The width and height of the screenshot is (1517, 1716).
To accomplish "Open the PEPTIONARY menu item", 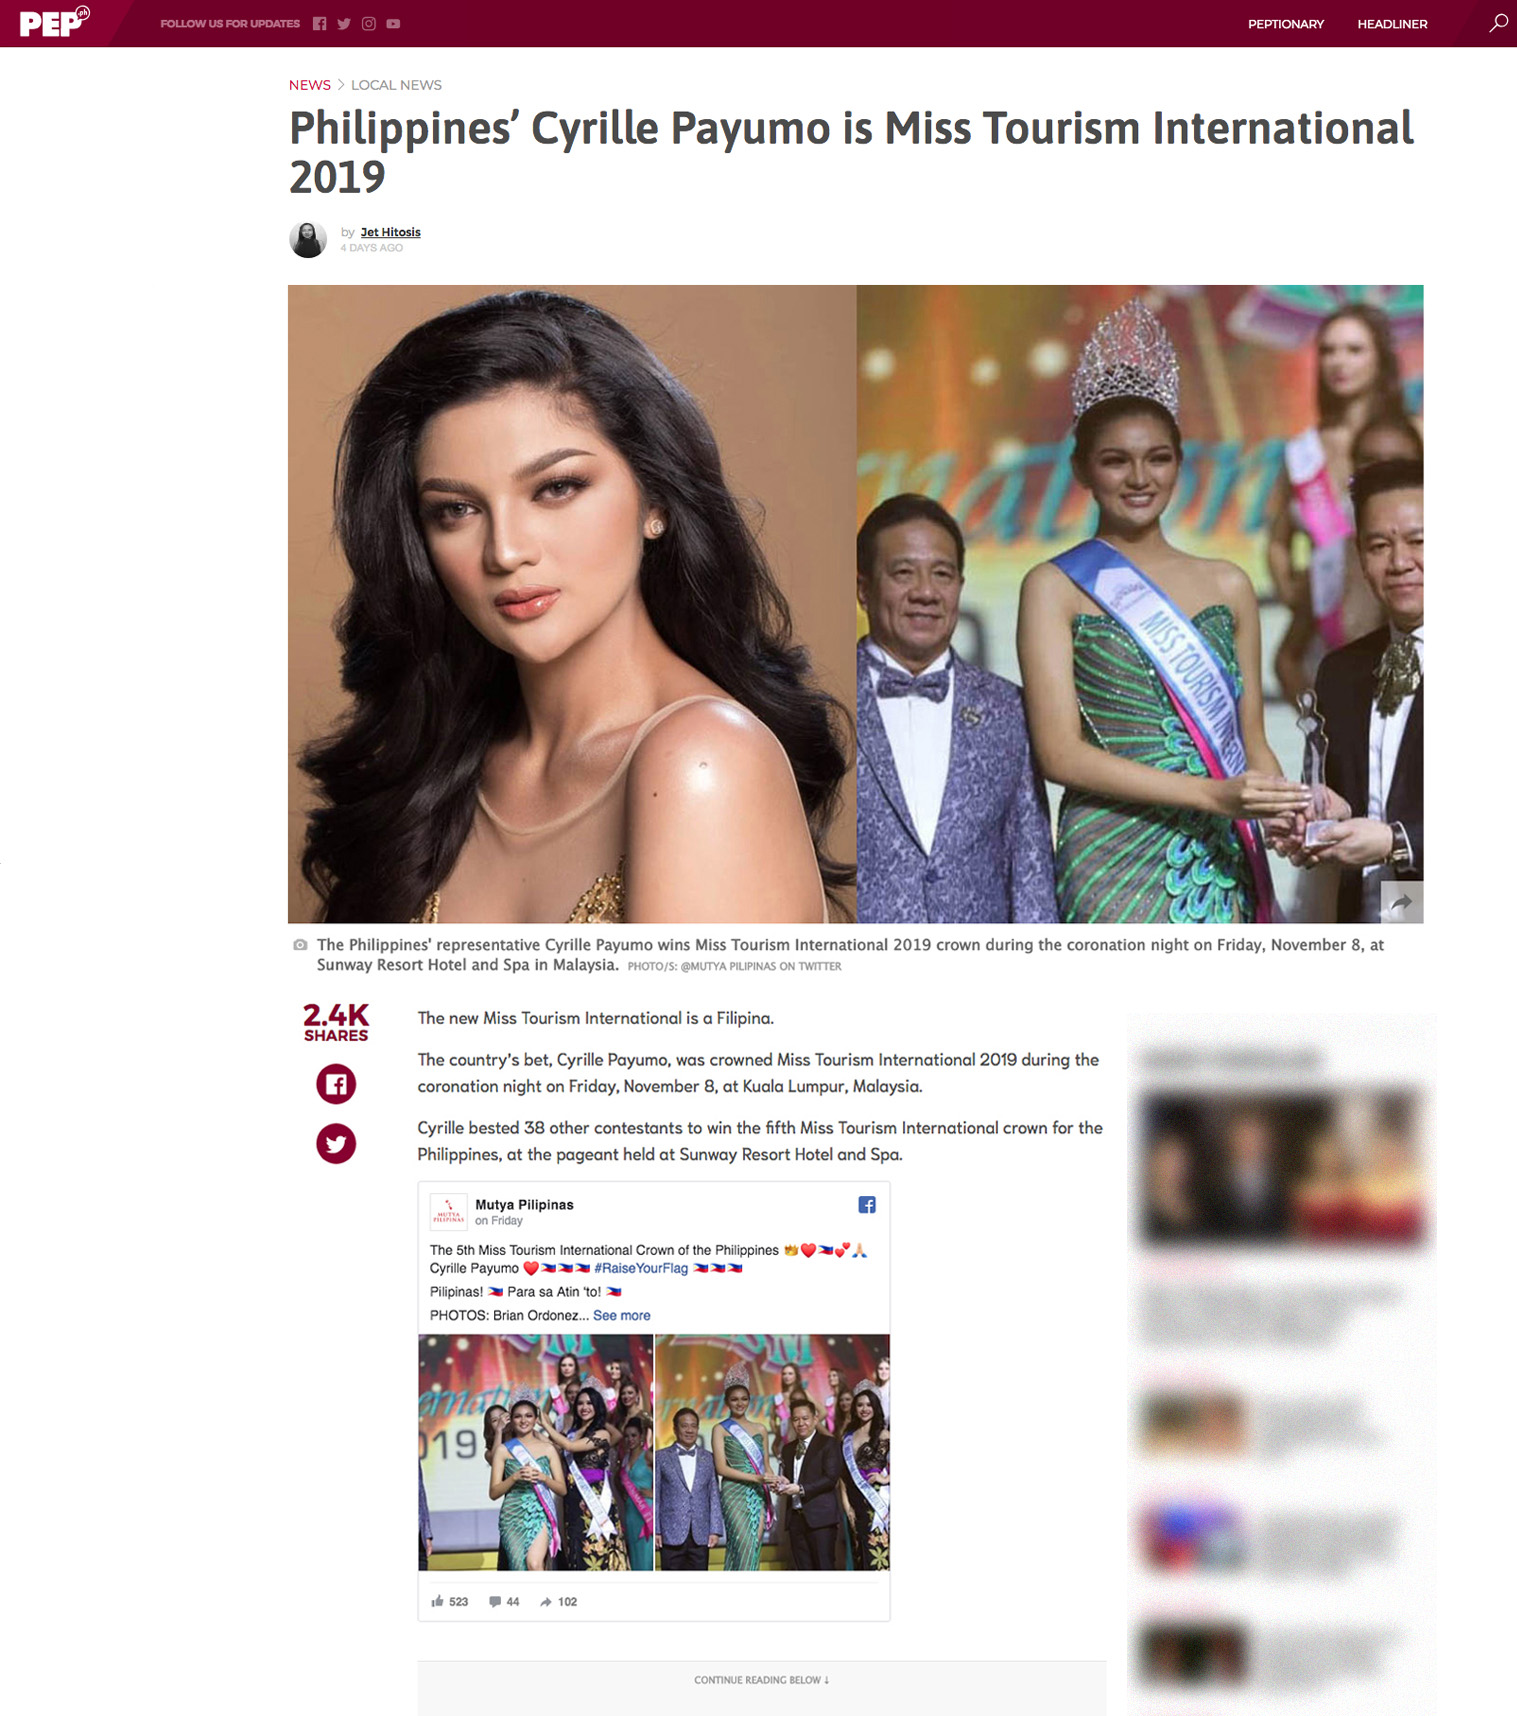I will pyautogui.click(x=1286, y=24).
